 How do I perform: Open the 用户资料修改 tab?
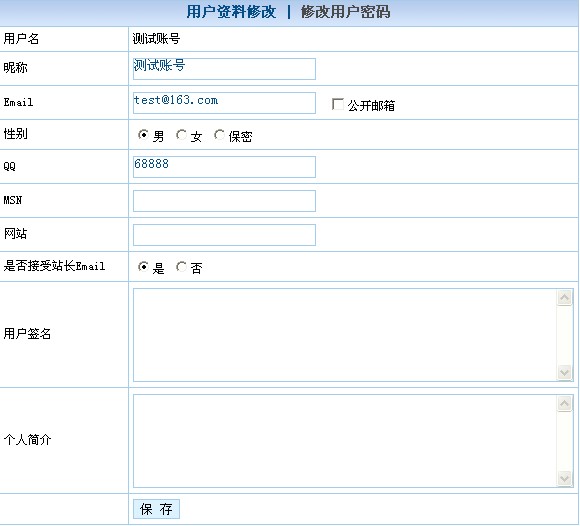pyautogui.click(x=231, y=12)
